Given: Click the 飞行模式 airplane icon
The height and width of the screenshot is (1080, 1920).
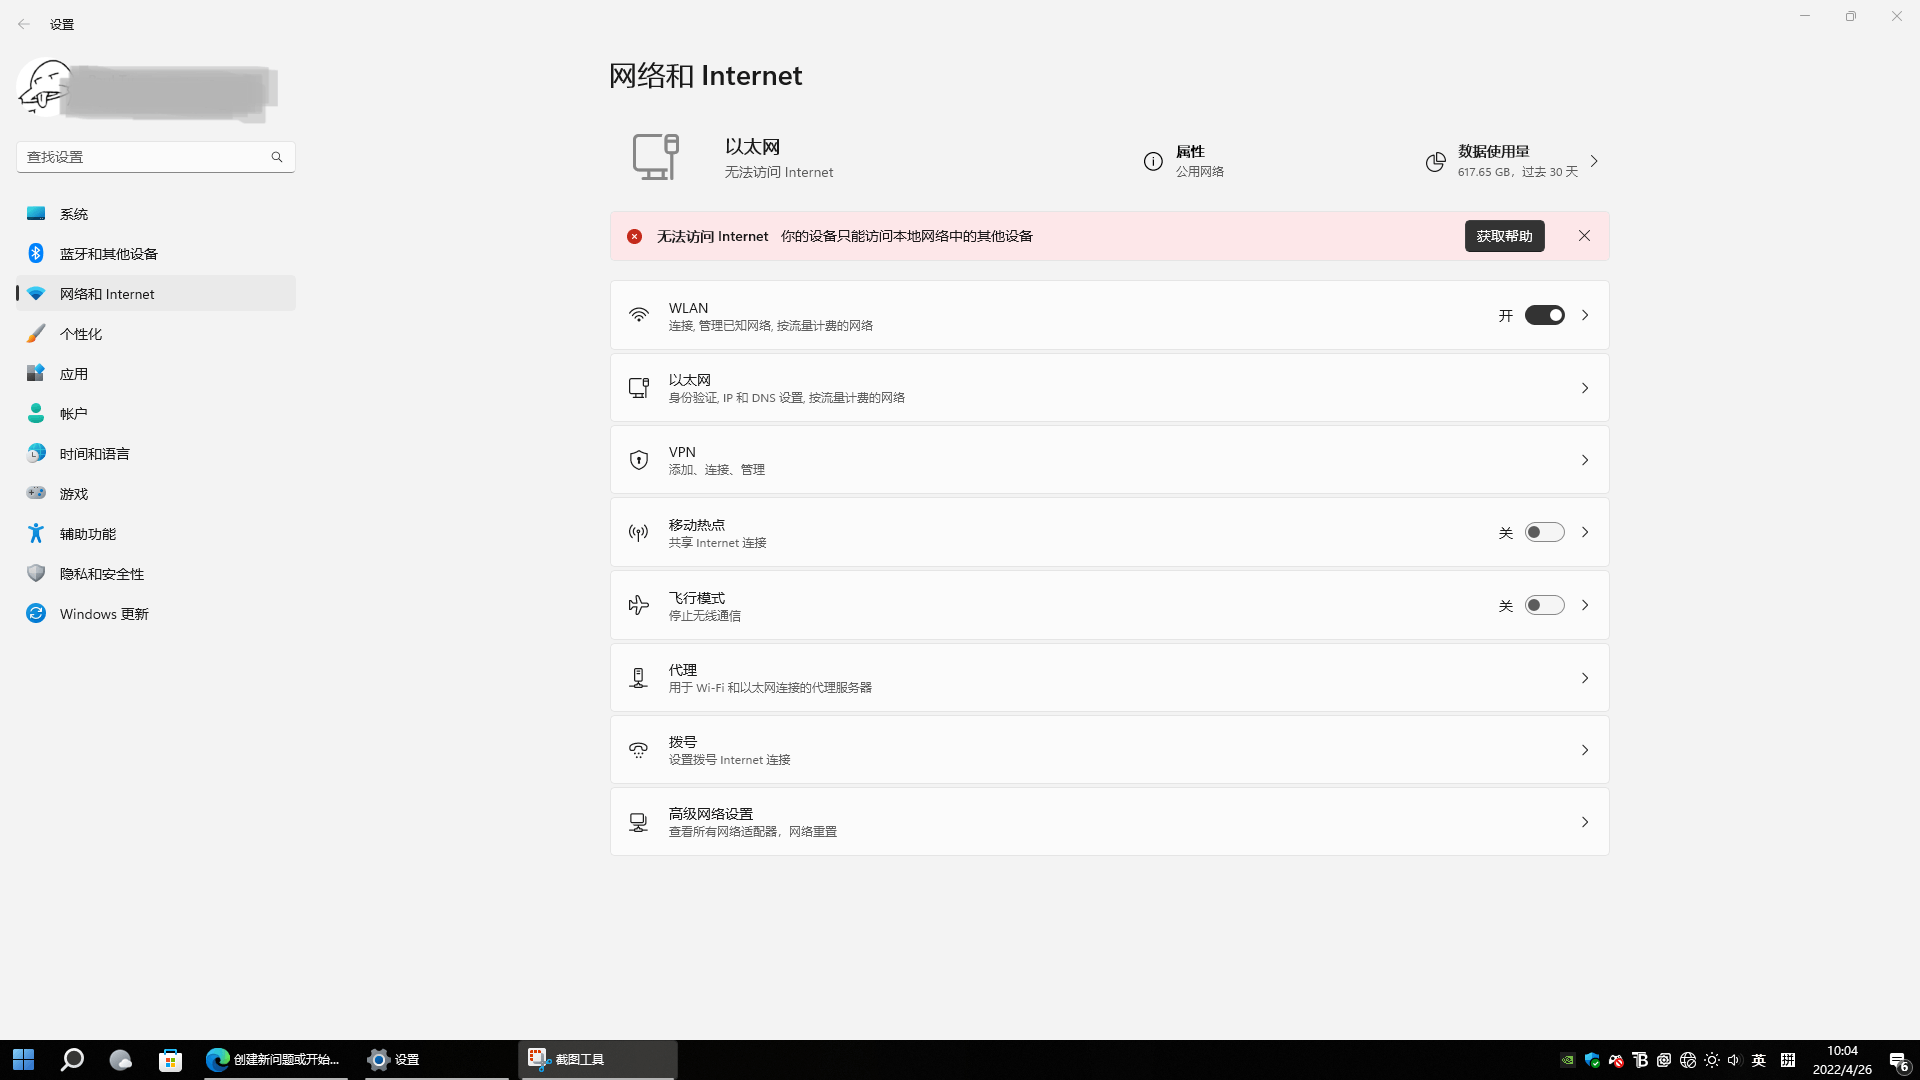Looking at the screenshot, I should coord(639,605).
